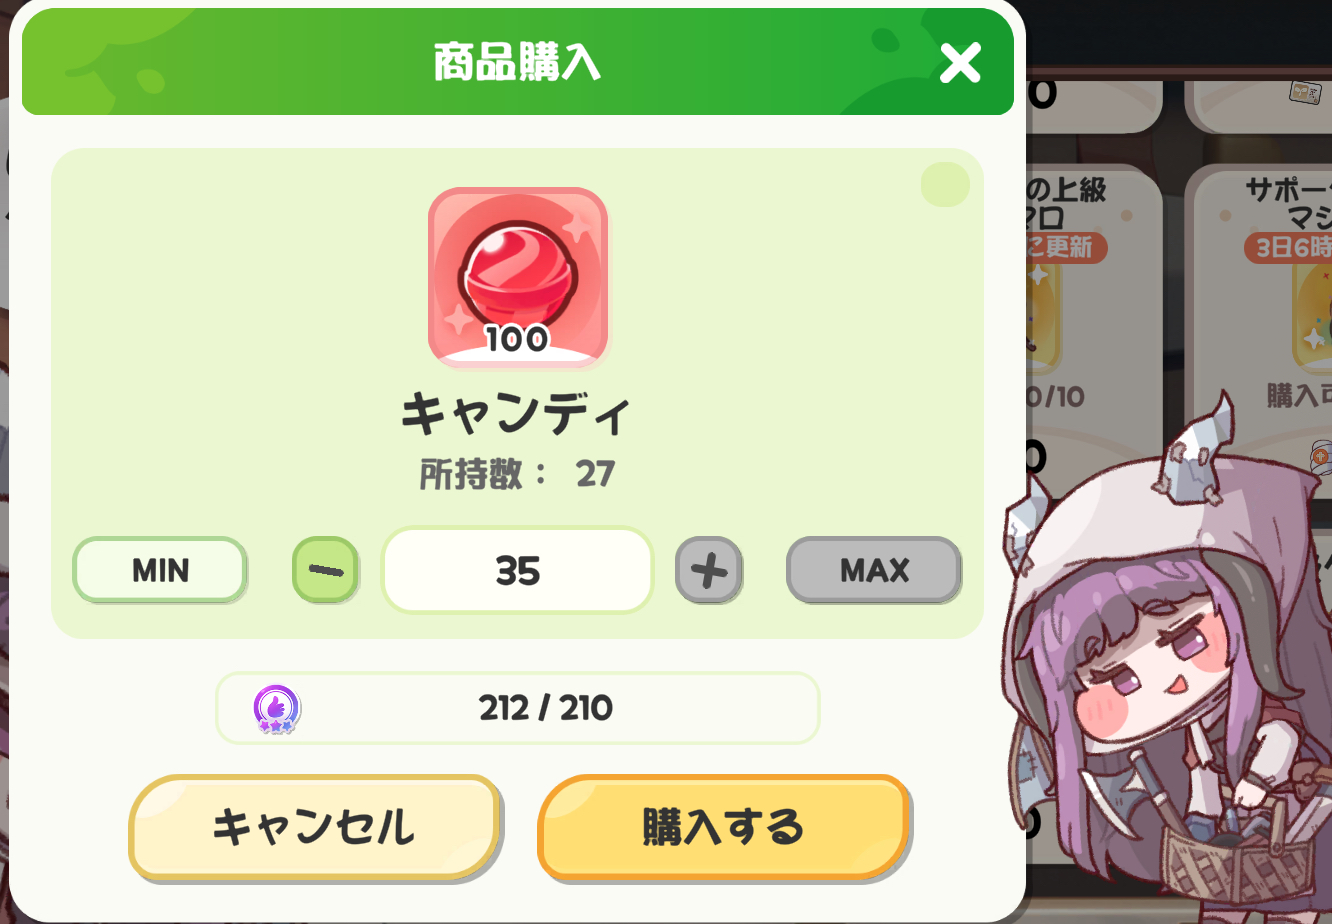This screenshot has height=924, width=1332.
Task: Tap the purple thumbs-up currency medal icon
Action: coord(277,709)
